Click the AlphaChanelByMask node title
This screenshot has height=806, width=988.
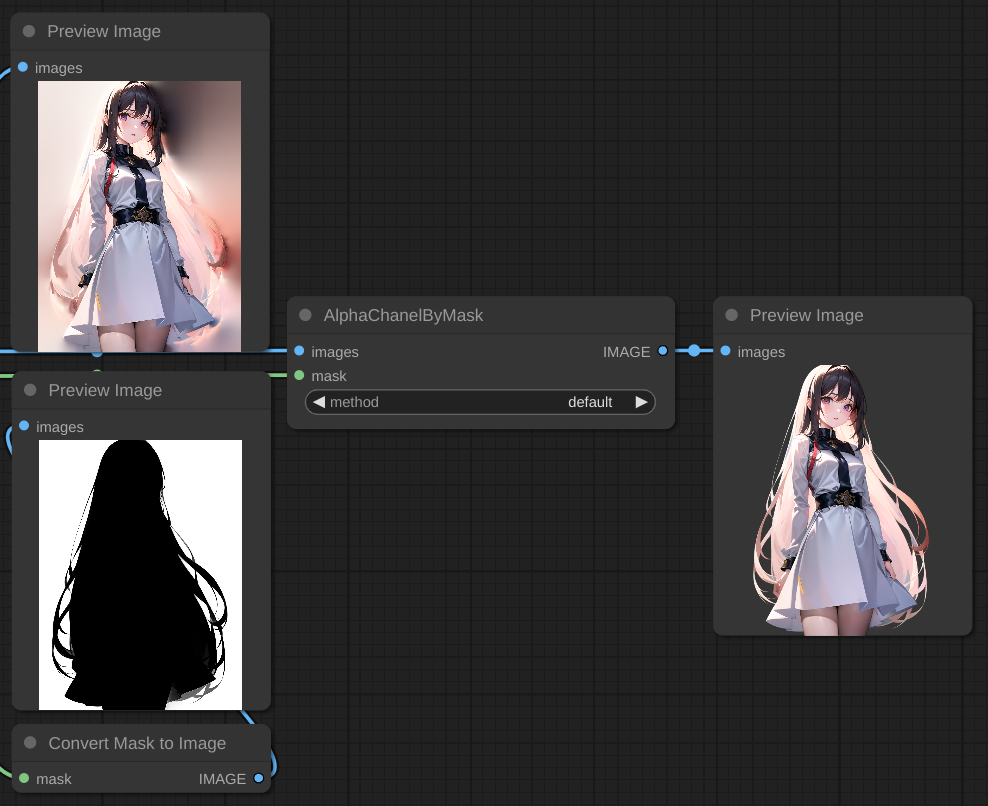tap(403, 315)
